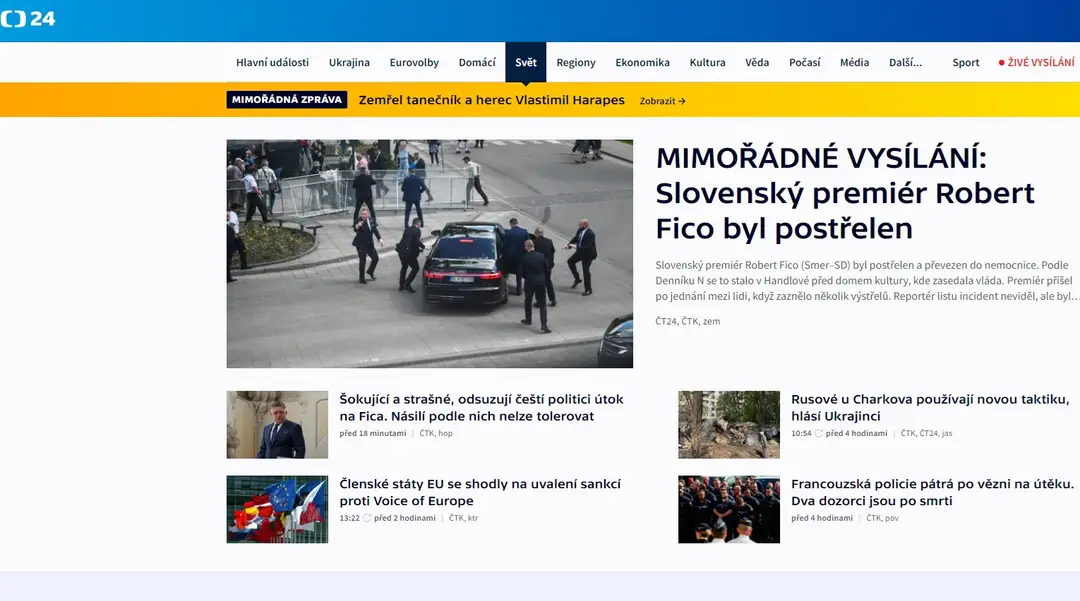Open article about Rusové u Charkova
1080x601 pixels.
930,408
